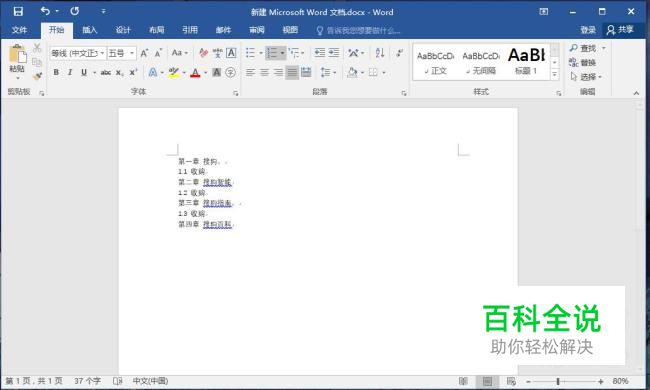Viewport: 650px width, 390px height.
Task: Expand the styles gallery
Action: pos(555,74)
